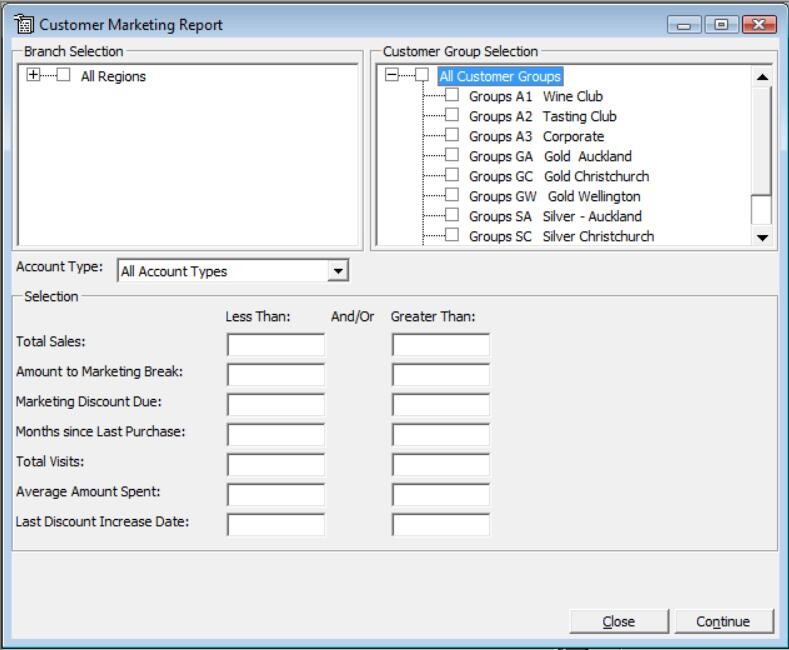Click Last Discount Increase Date Greater Than field
Screen dimensions: 789x650
tap(441, 525)
